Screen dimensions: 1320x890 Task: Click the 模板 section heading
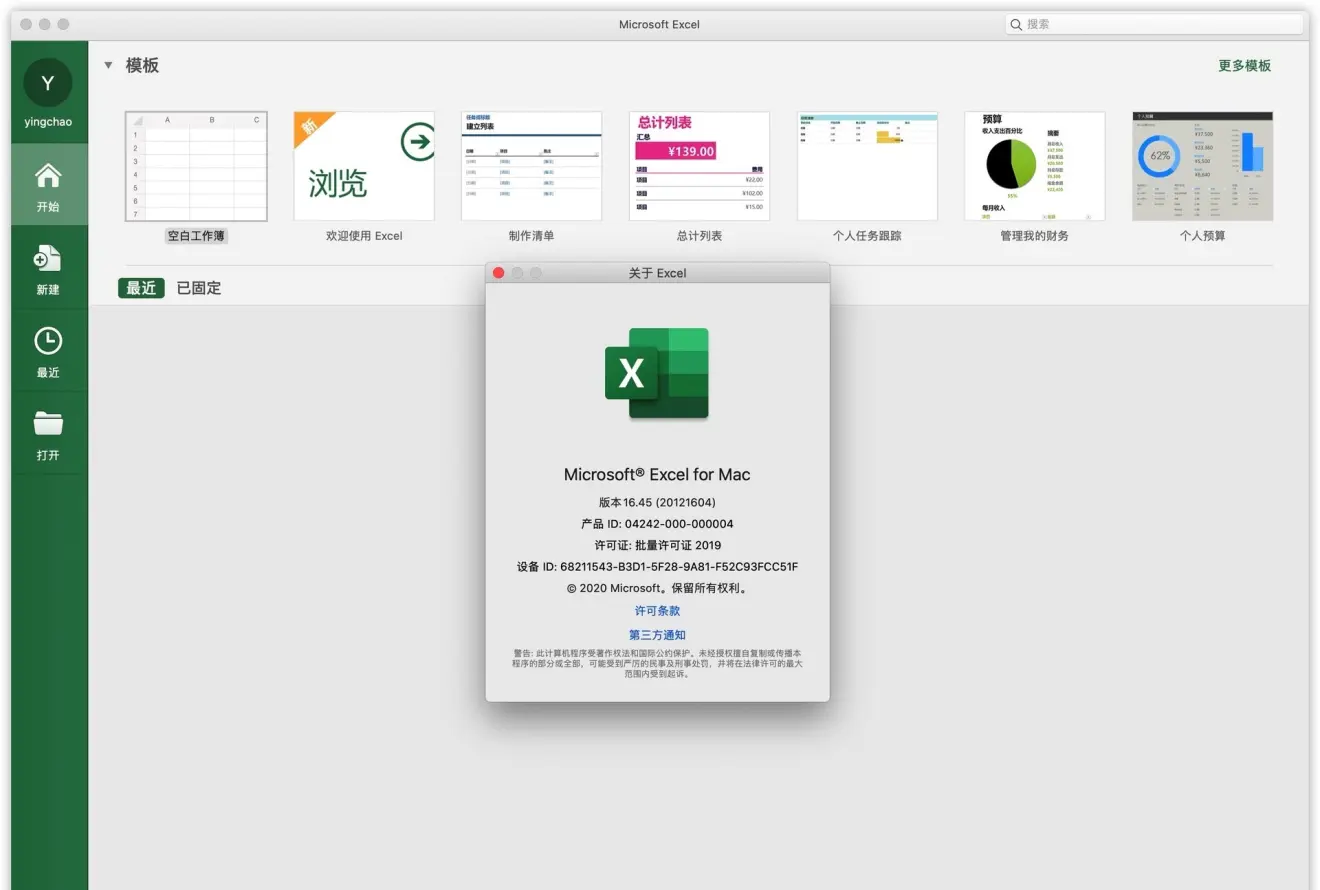pyautogui.click(x=142, y=65)
